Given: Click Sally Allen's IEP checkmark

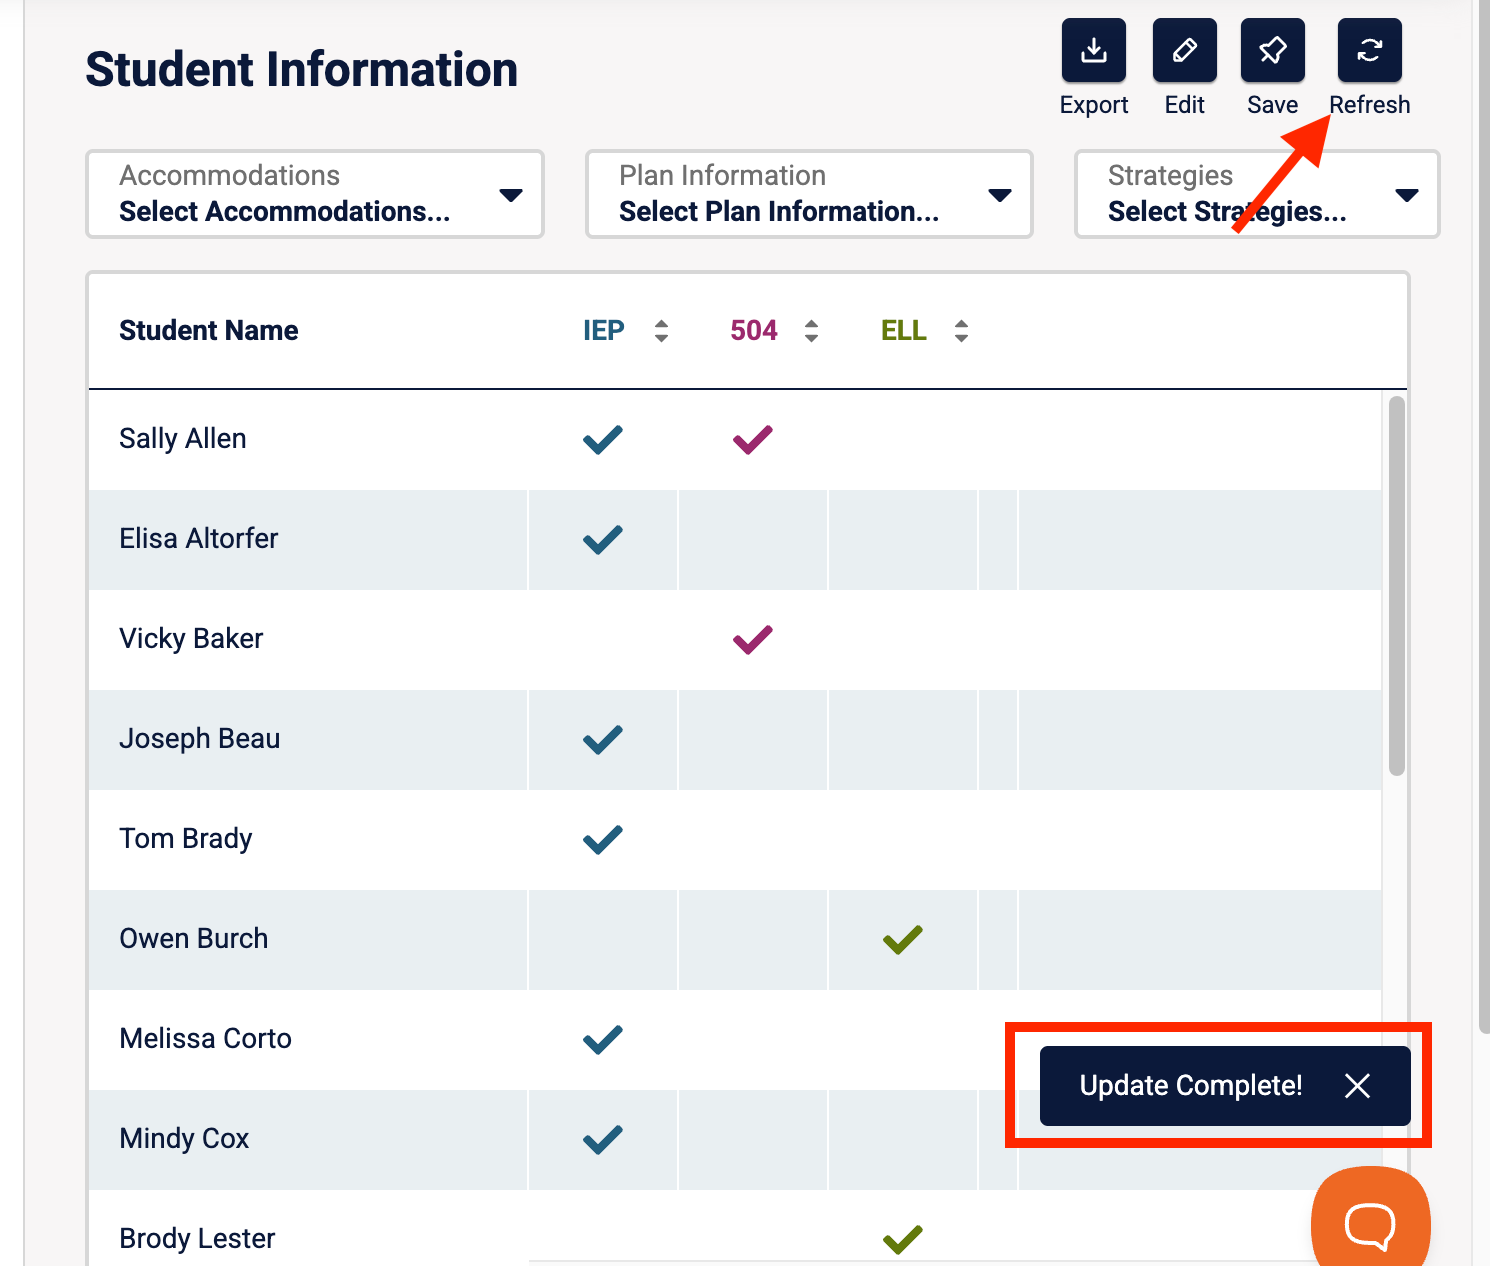Looking at the screenshot, I should [x=603, y=440].
